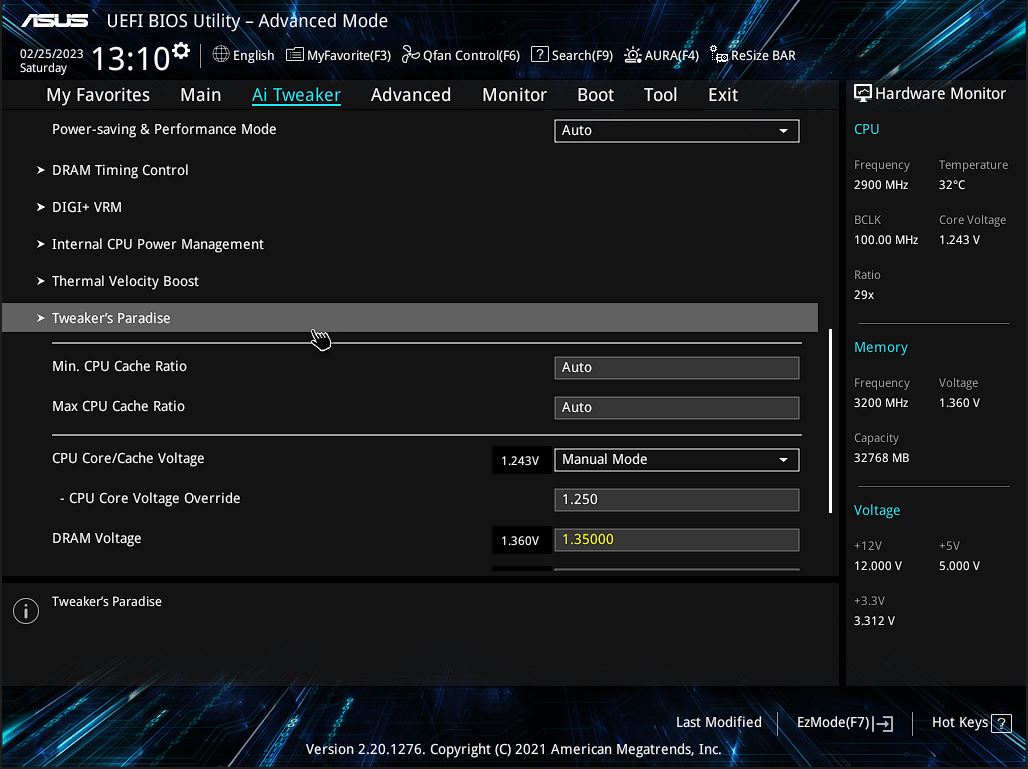Open the Tool tab
Image resolution: width=1028 pixels, height=769 pixels.
[660, 94]
